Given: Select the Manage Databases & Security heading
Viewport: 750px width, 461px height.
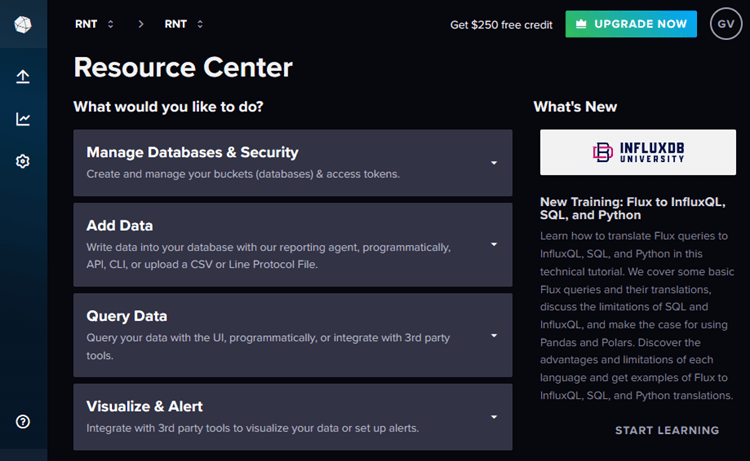Looking at the screenshot, I should click(x=192, y=153).
